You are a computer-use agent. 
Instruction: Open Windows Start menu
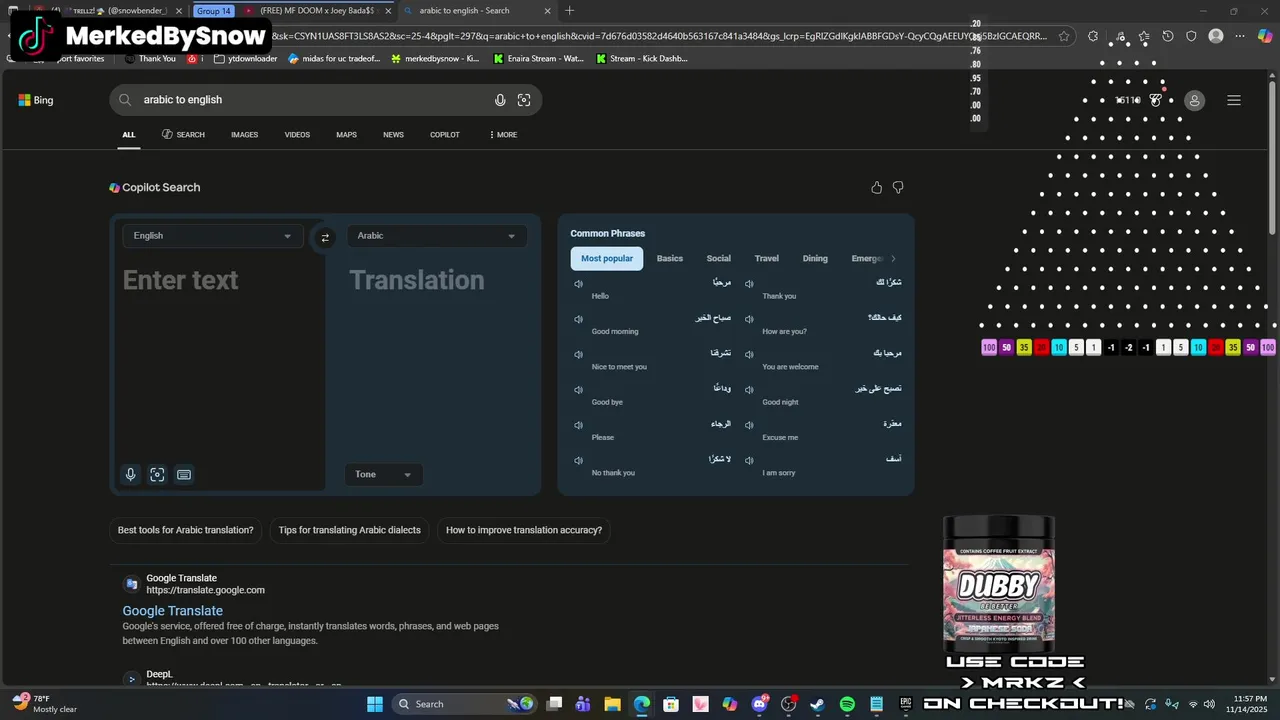tap(374, 704)
